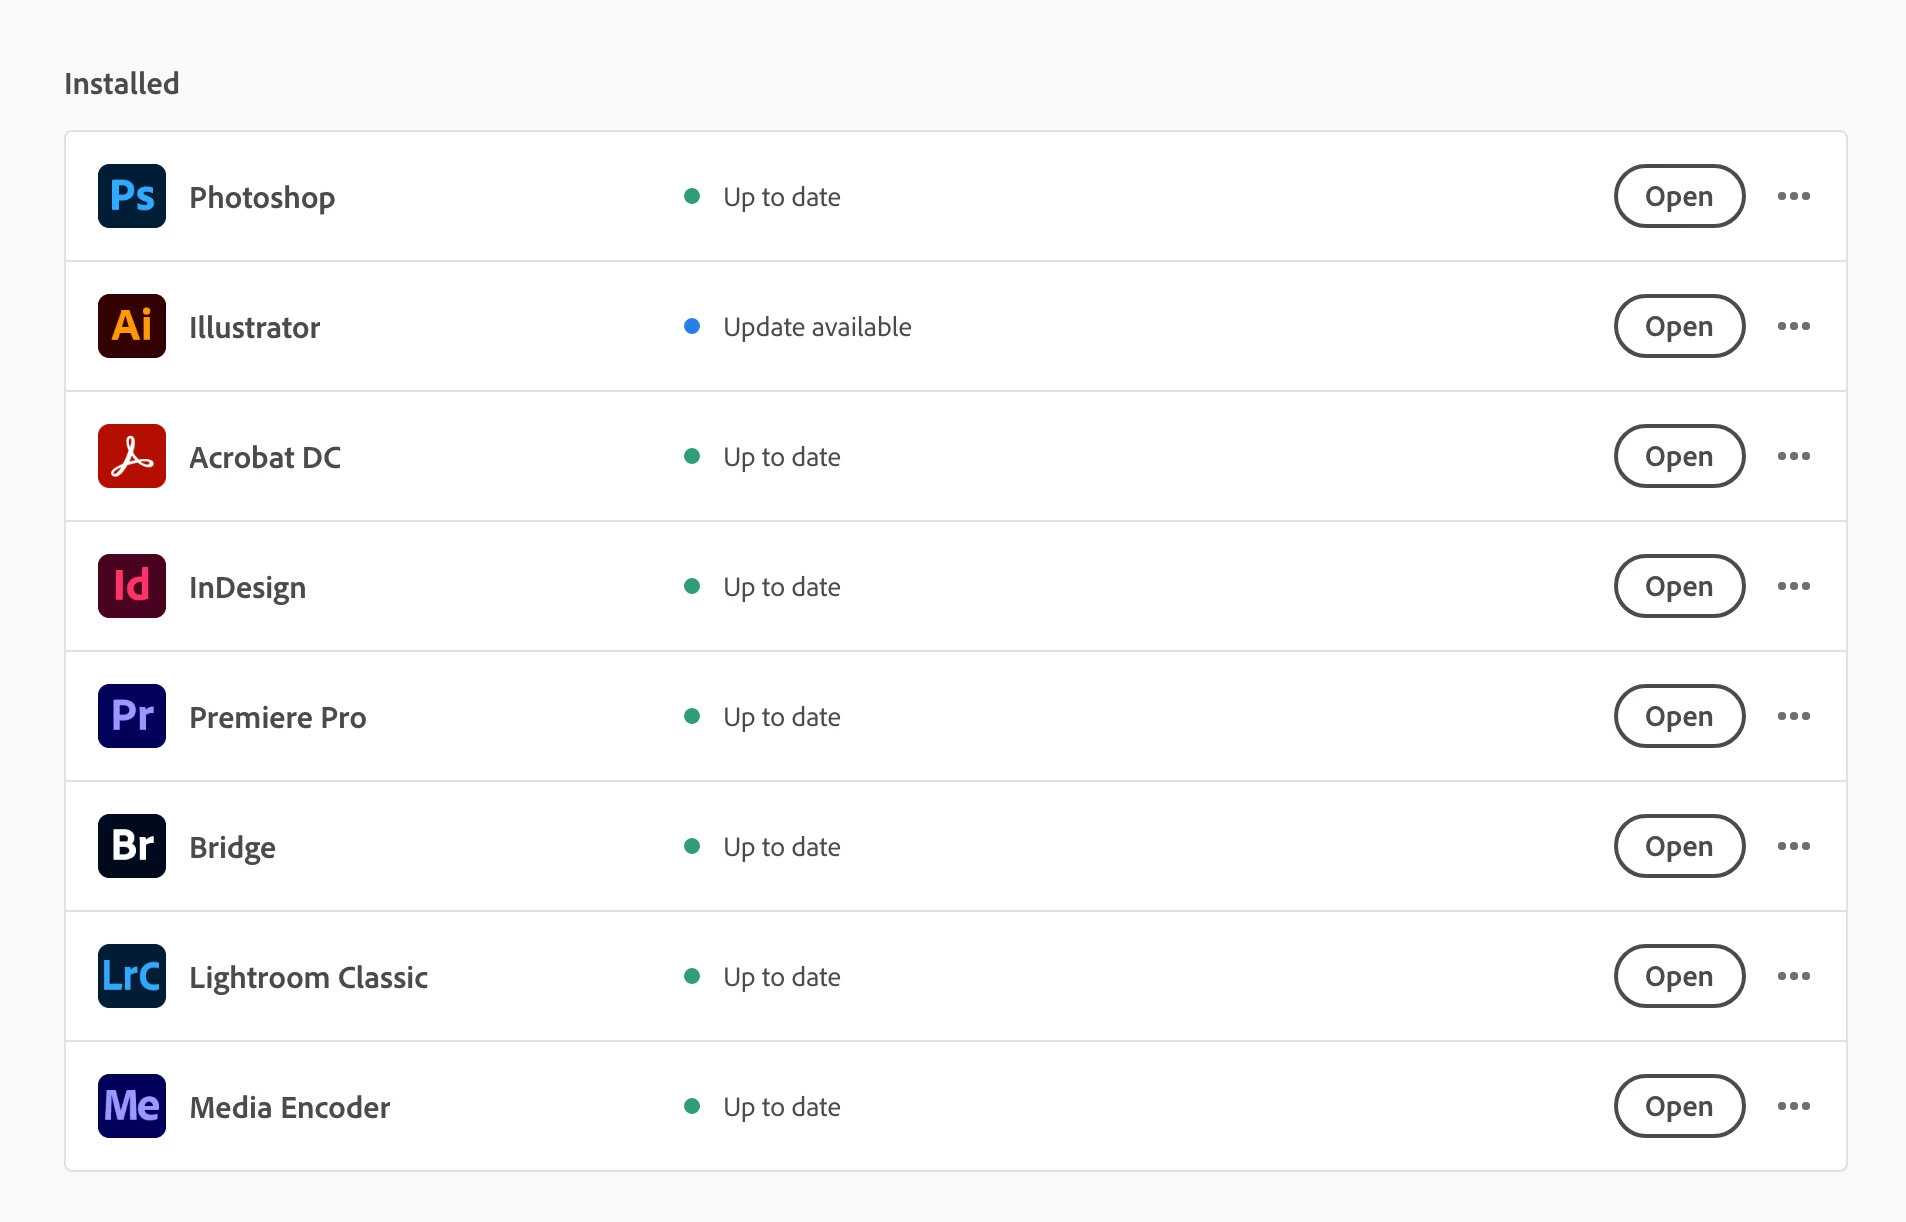Click the Lightroom Classic LrC app icon
The height and width of the screenshot is (1222, 1906).
tap(132, 976)
